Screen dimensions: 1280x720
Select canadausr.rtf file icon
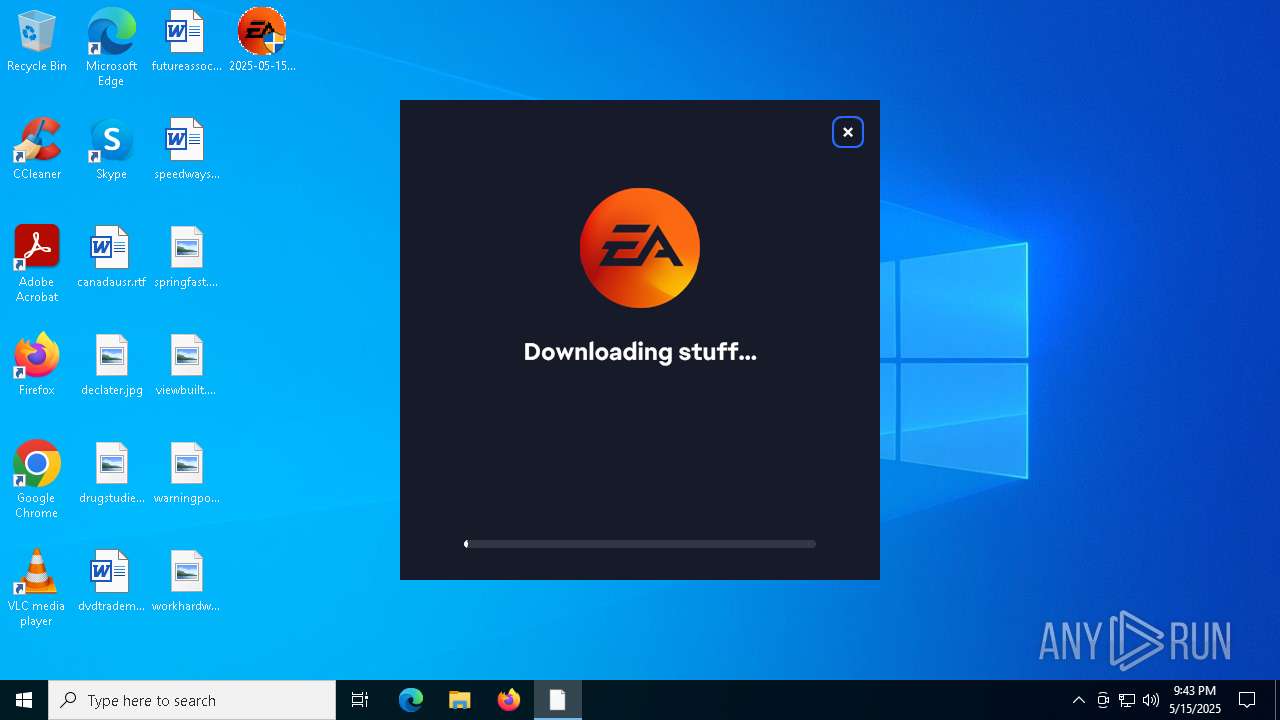coord(111,257)
